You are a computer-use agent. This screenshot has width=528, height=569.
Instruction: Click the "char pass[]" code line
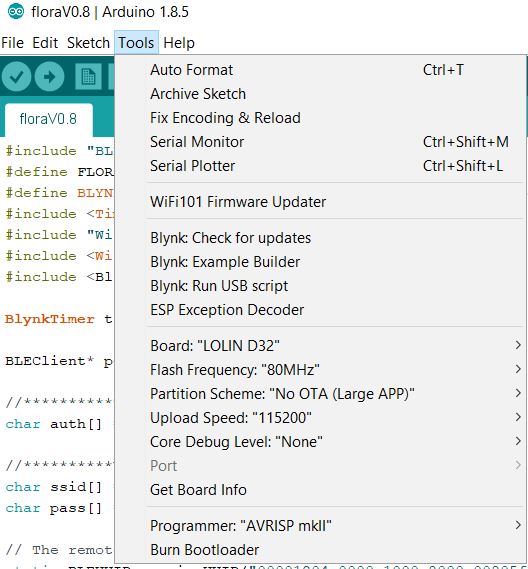[53, 508]
